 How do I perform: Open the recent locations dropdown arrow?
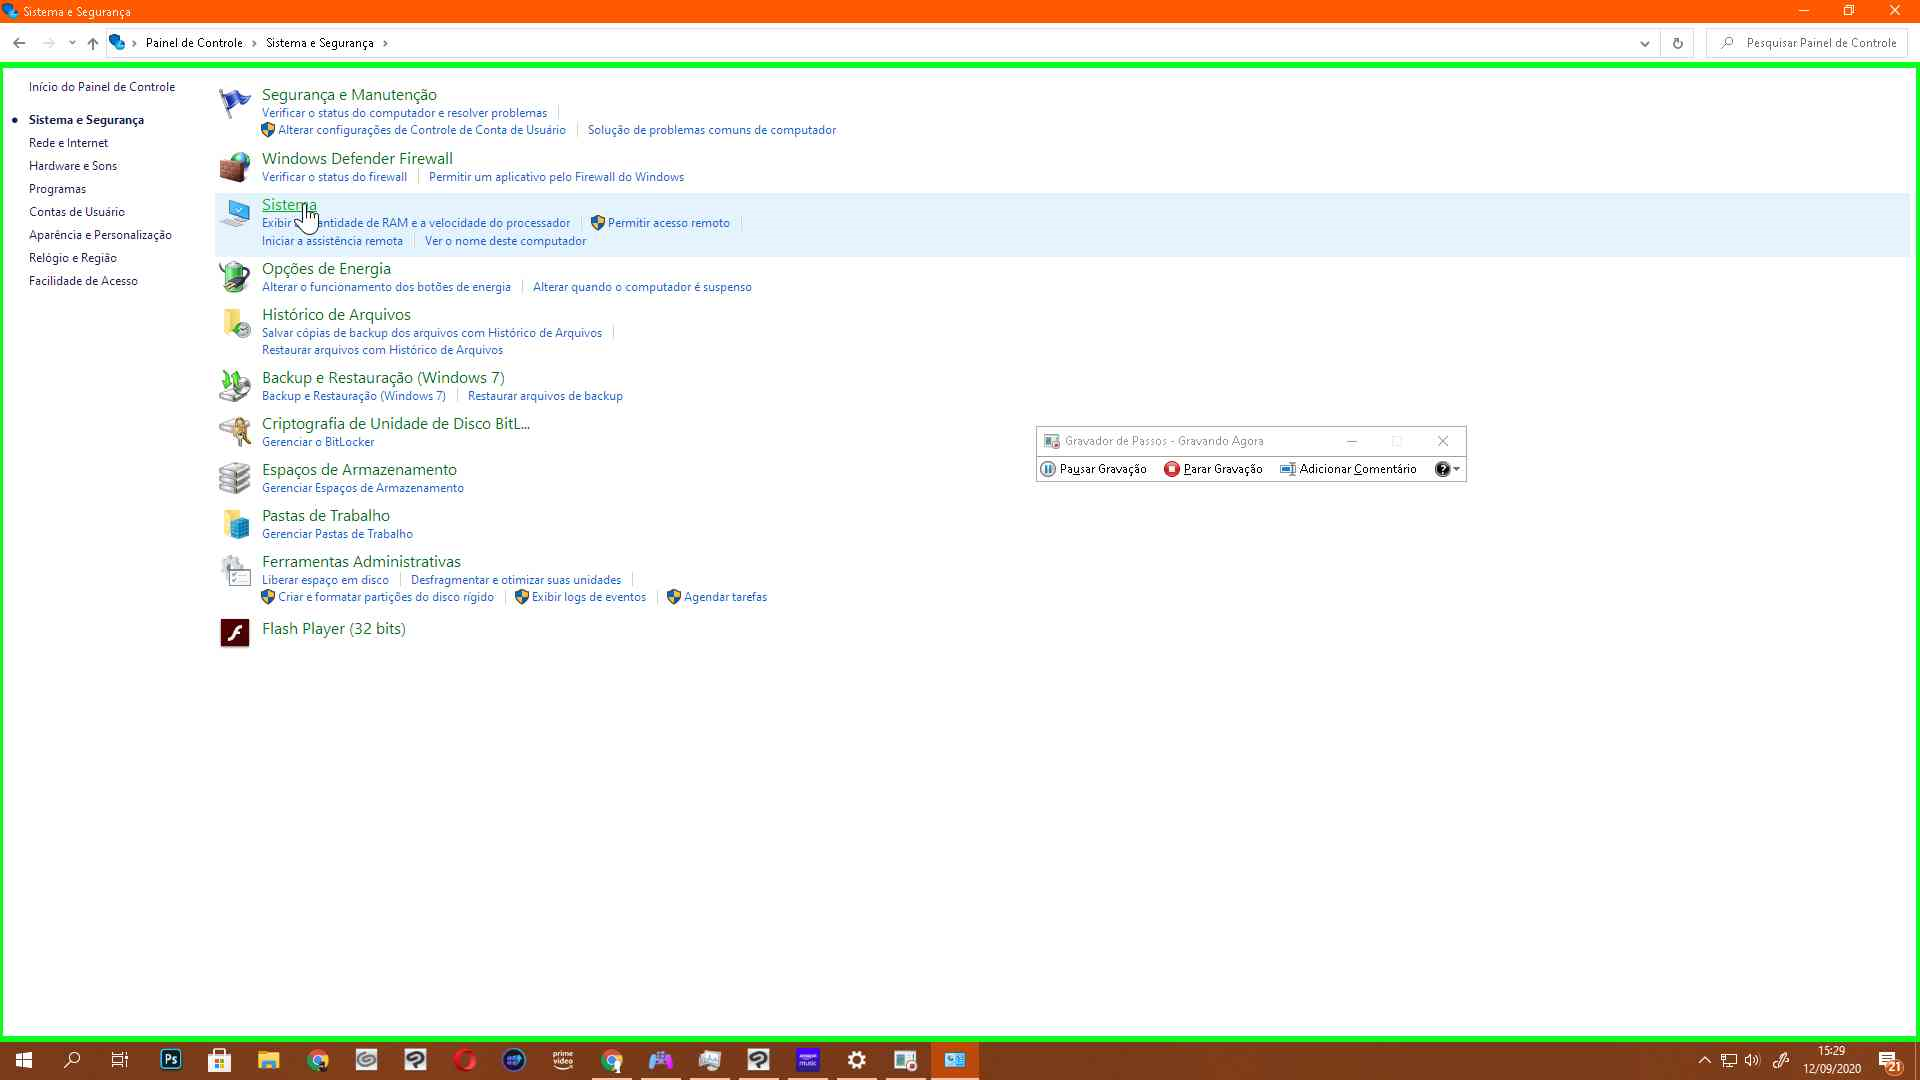pos(72,43)
